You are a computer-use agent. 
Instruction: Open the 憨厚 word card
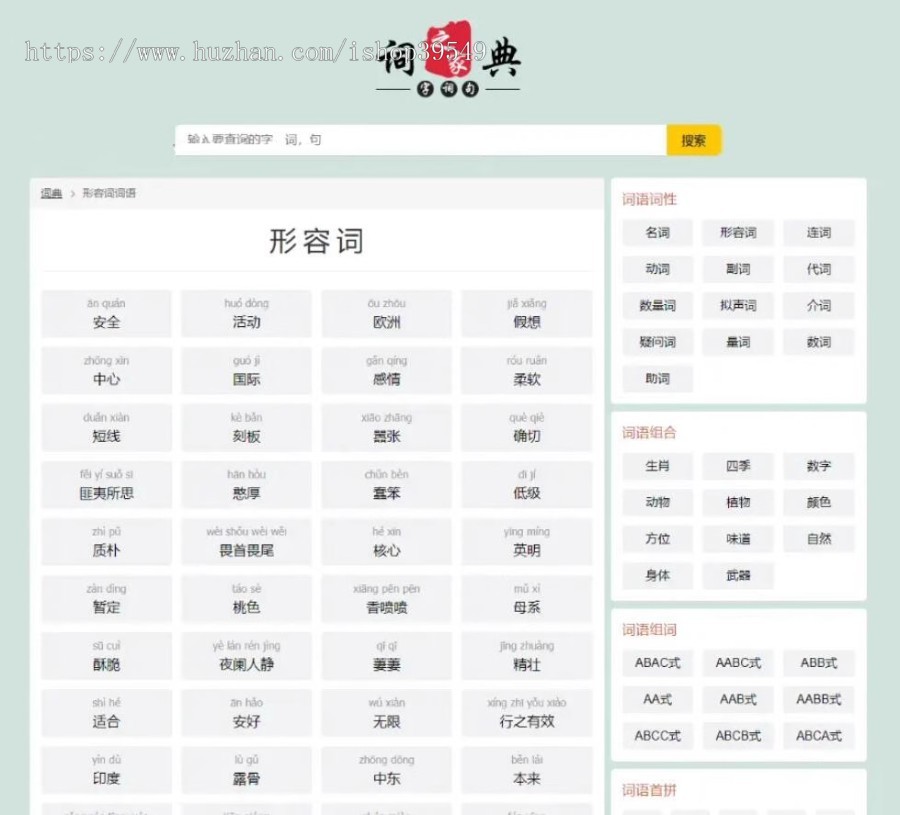[x=246, y=484]
